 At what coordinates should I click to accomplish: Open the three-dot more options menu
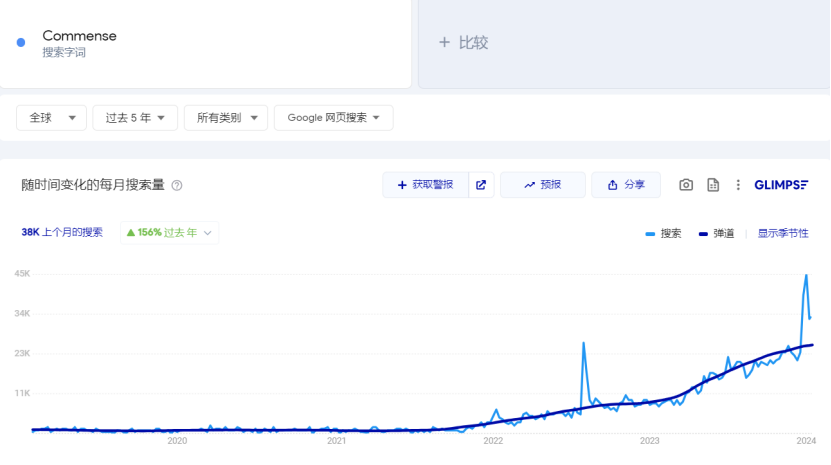(738, 185)
